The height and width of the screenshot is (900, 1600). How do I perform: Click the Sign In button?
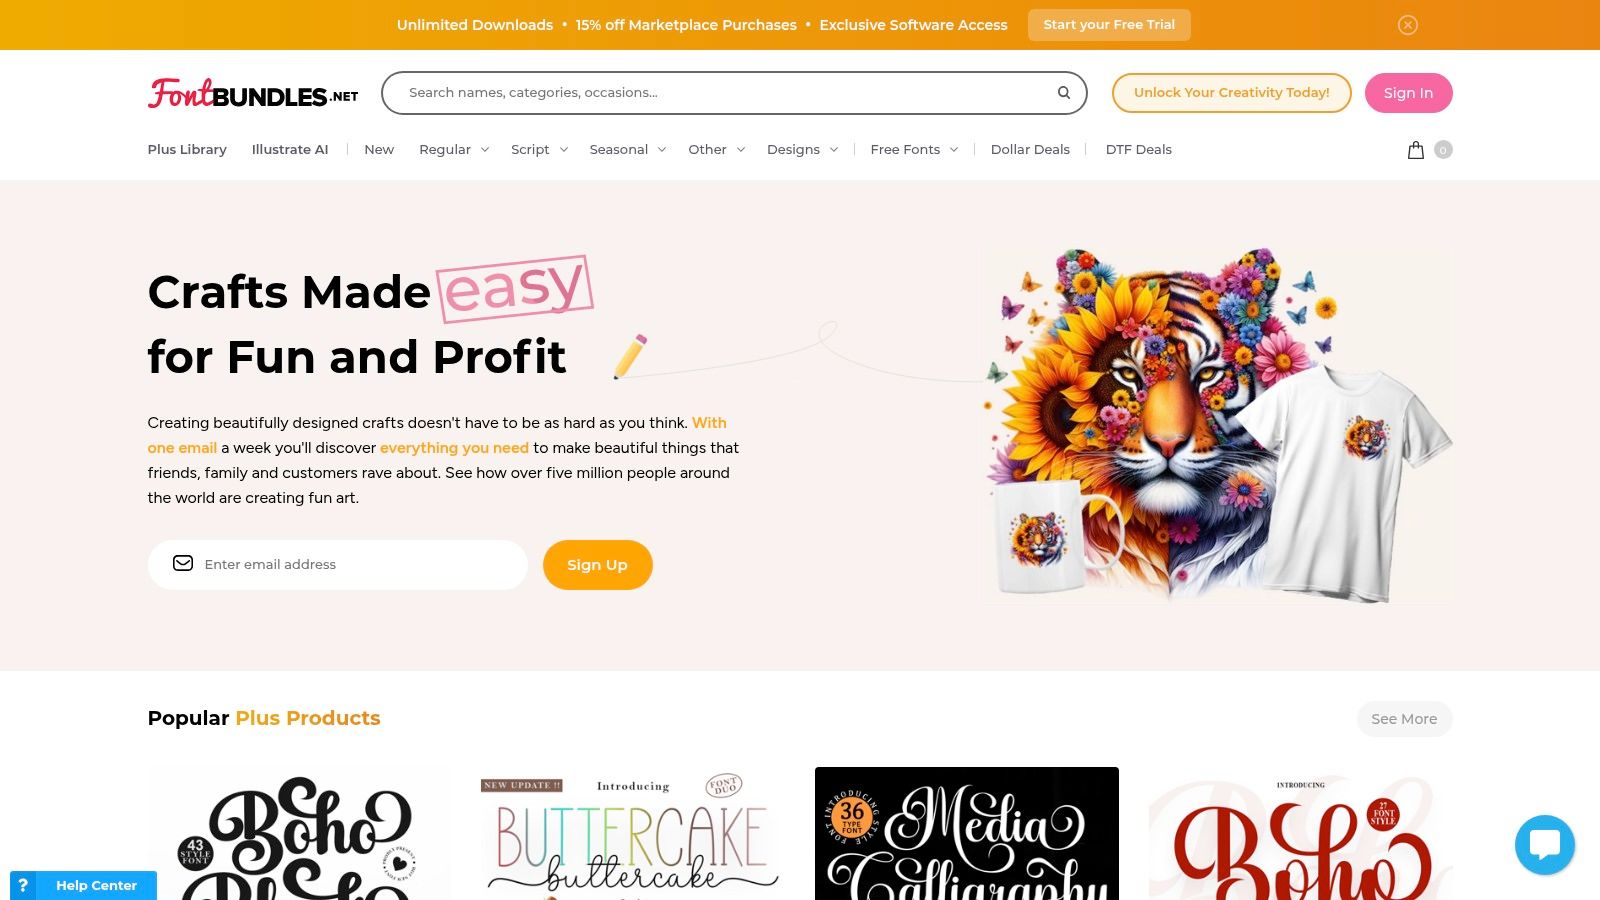click(1408, 93)
